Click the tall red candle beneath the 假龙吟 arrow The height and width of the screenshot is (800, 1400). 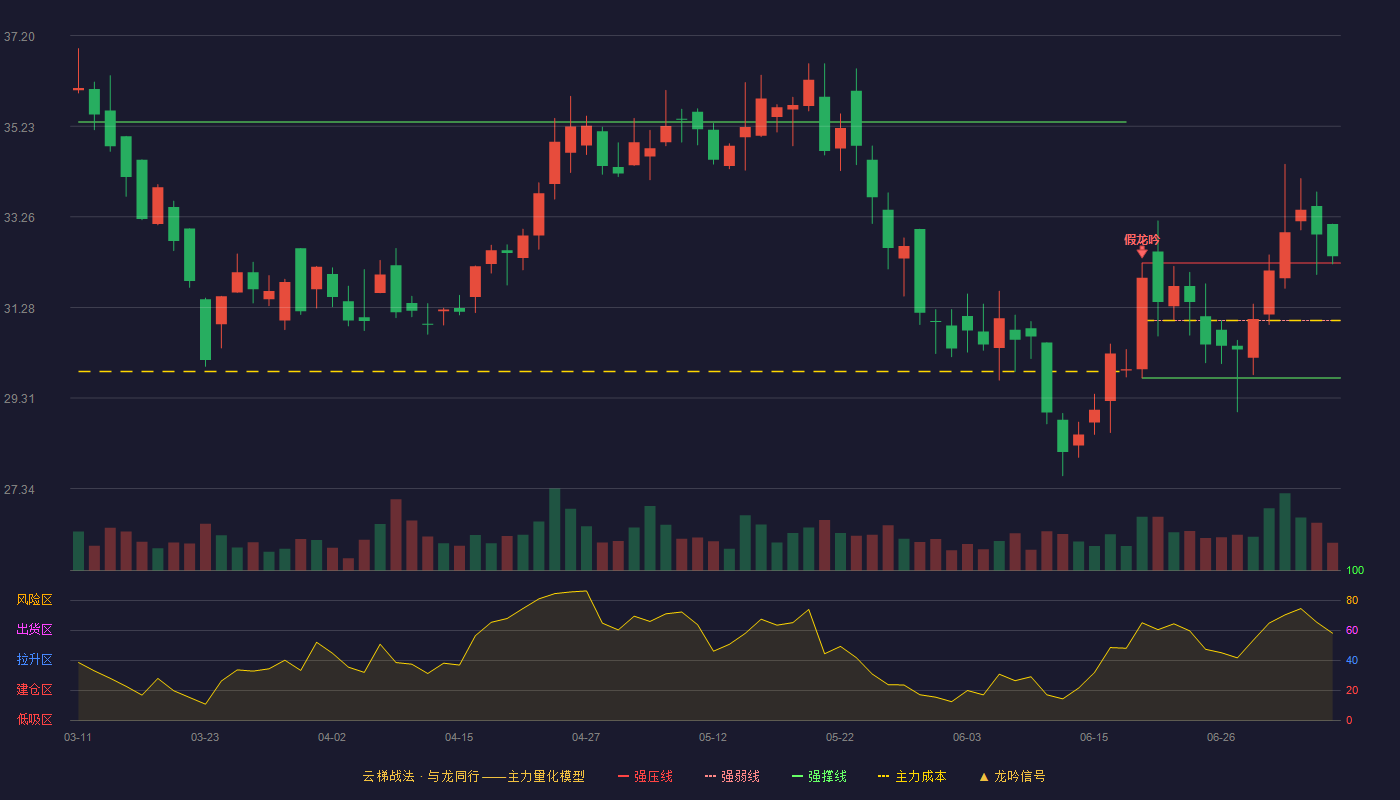click(x=1142, y=323)
